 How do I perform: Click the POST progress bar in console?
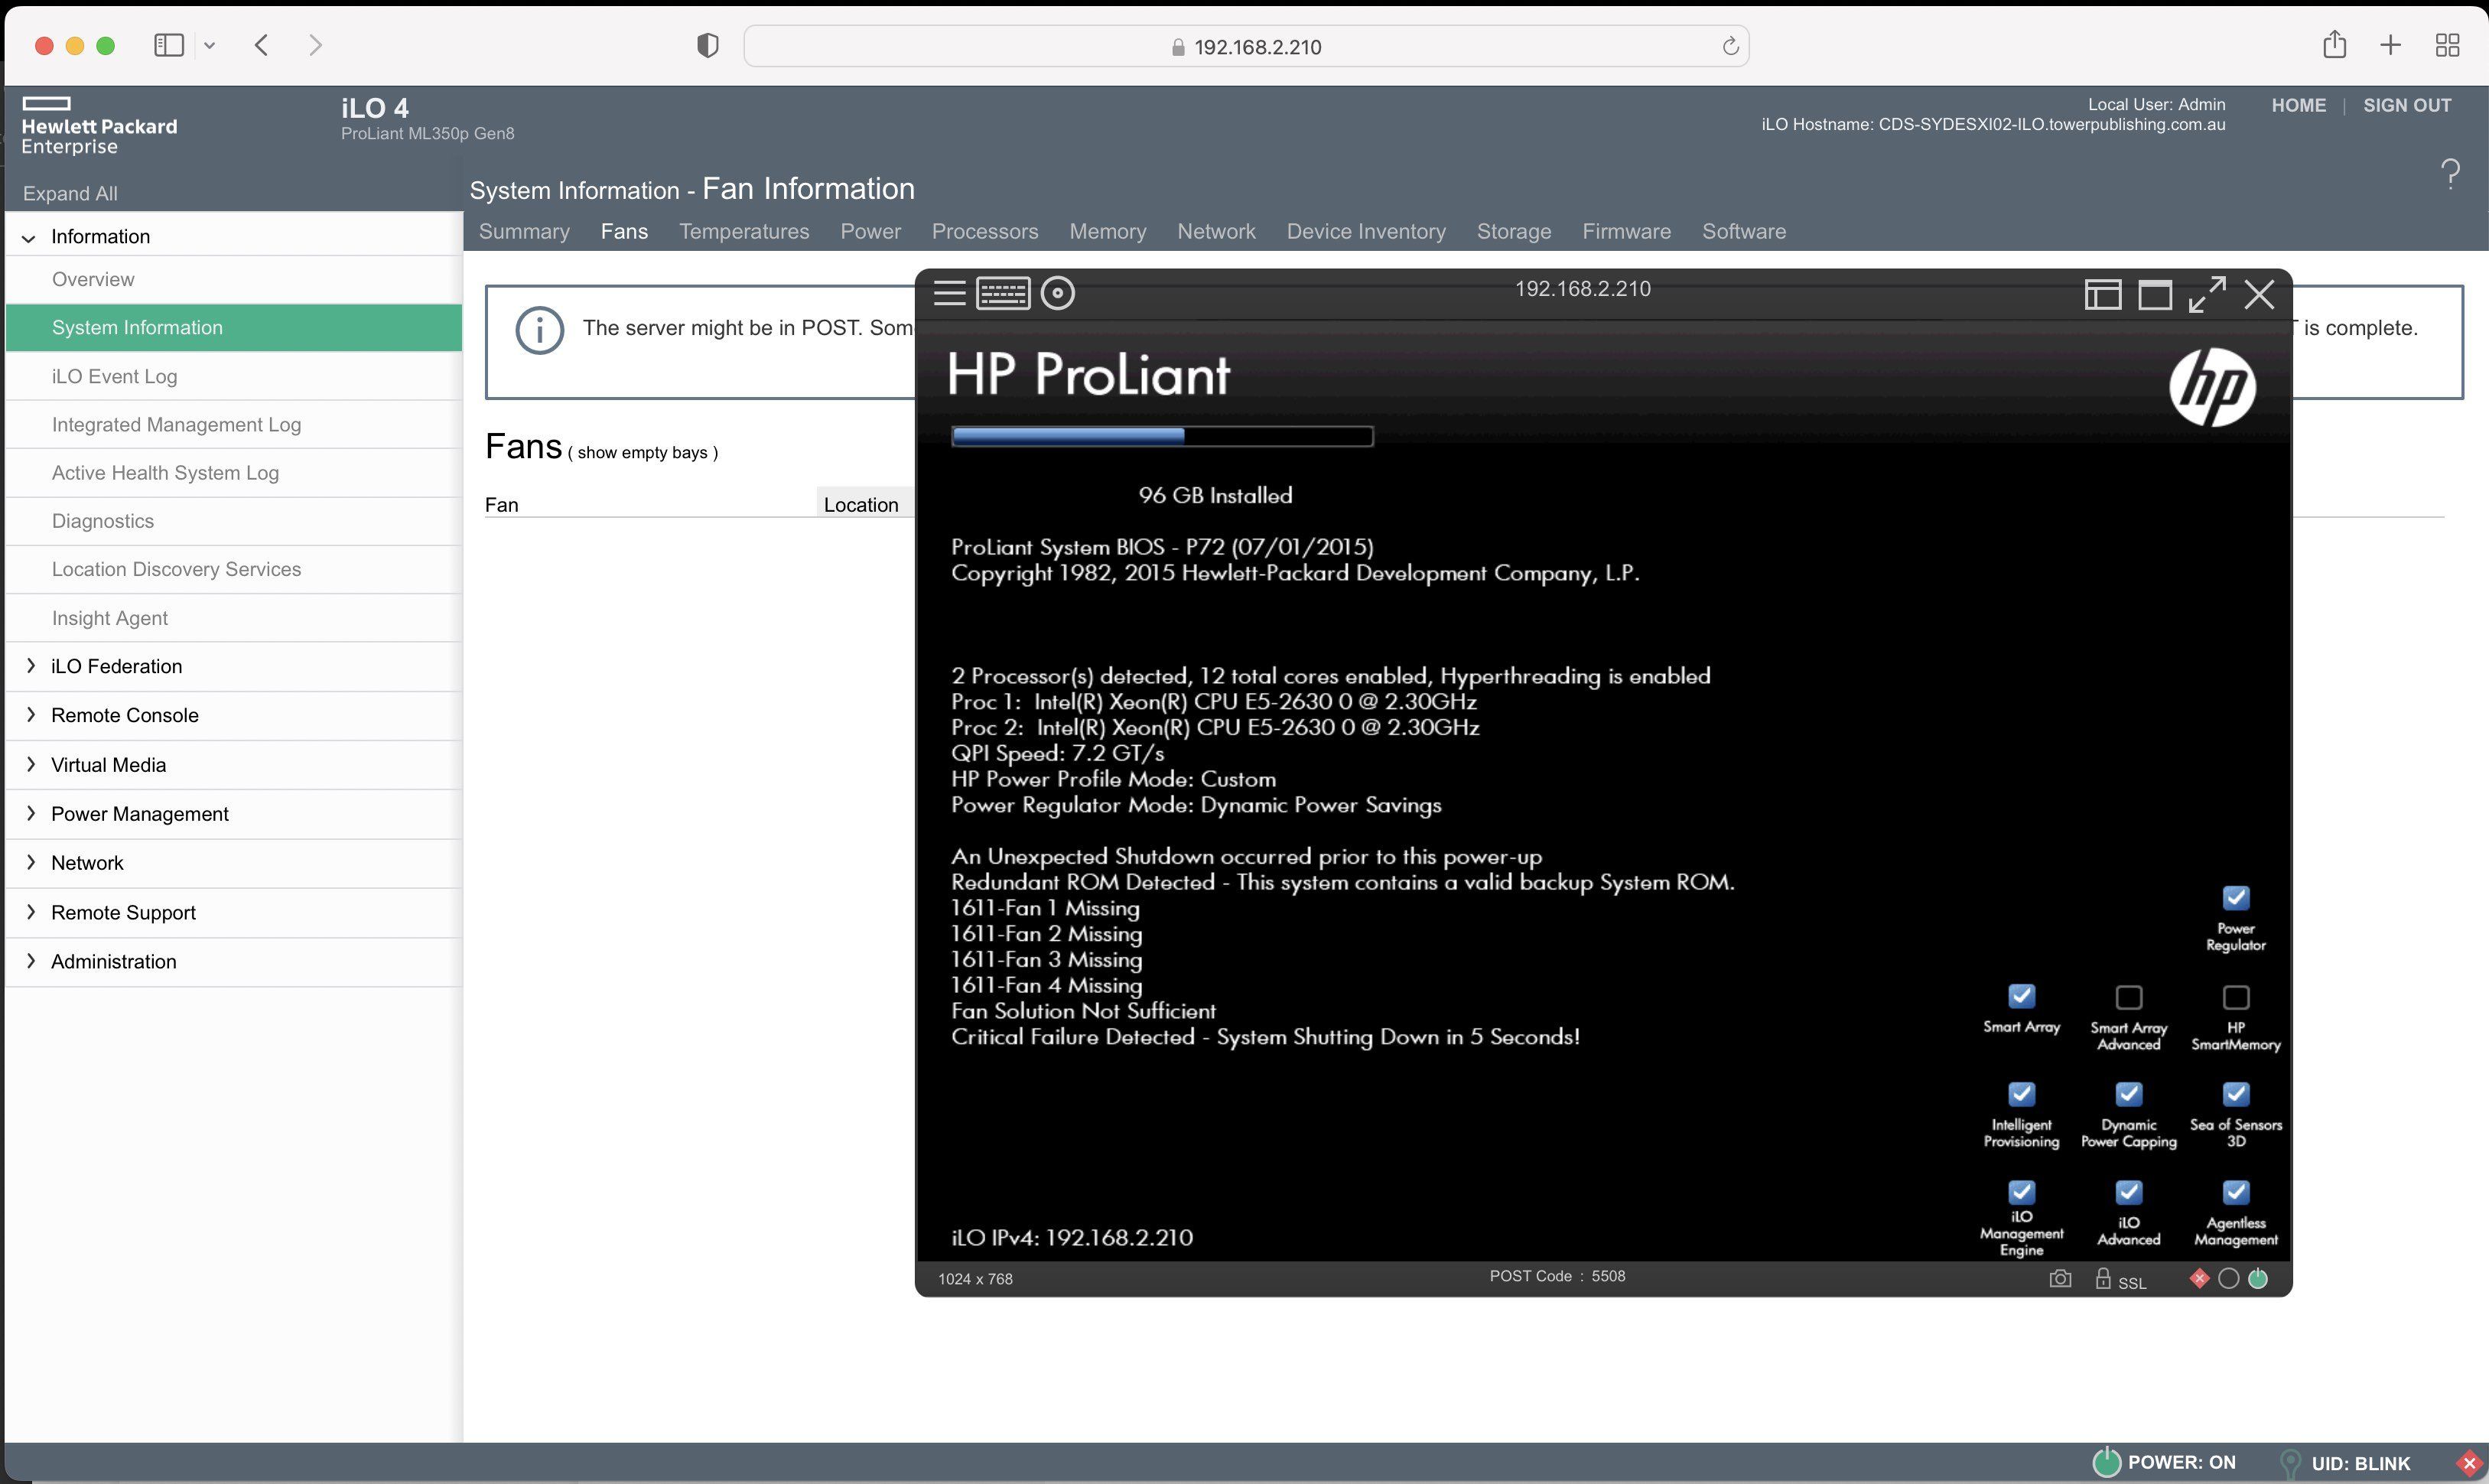coord(1162,436)
